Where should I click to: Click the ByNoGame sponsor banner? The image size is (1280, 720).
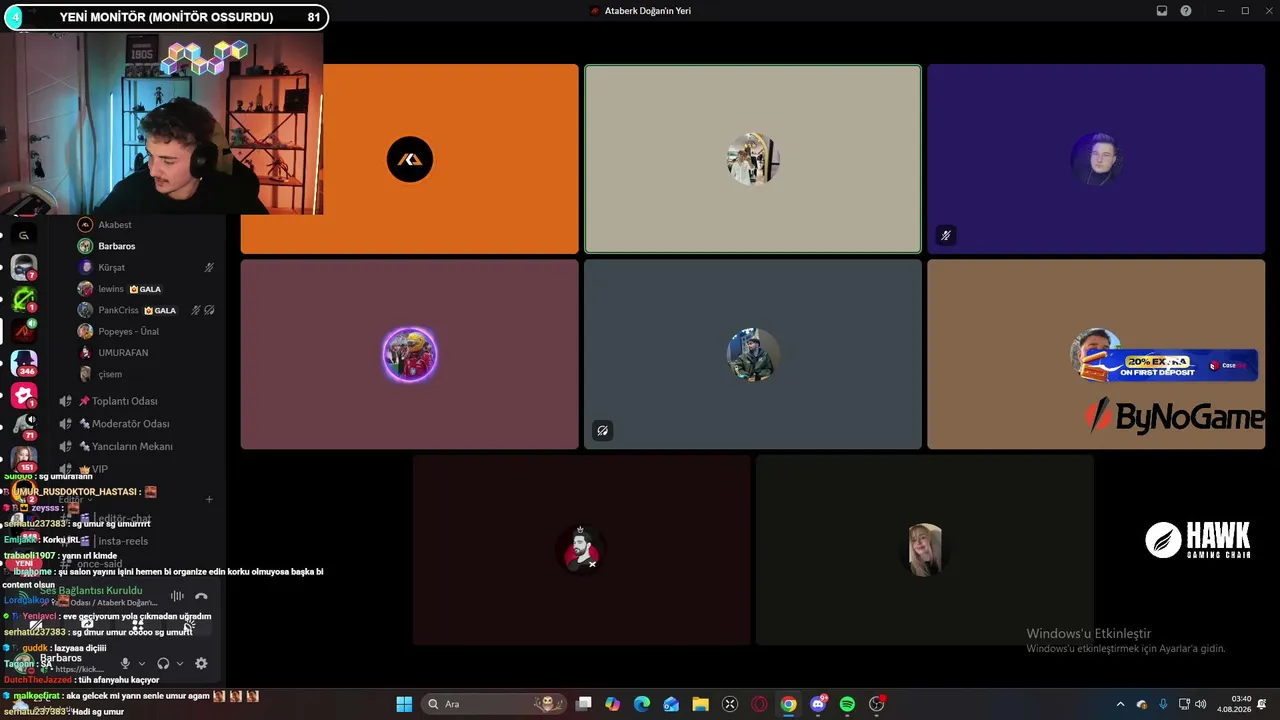[1174, 417]
